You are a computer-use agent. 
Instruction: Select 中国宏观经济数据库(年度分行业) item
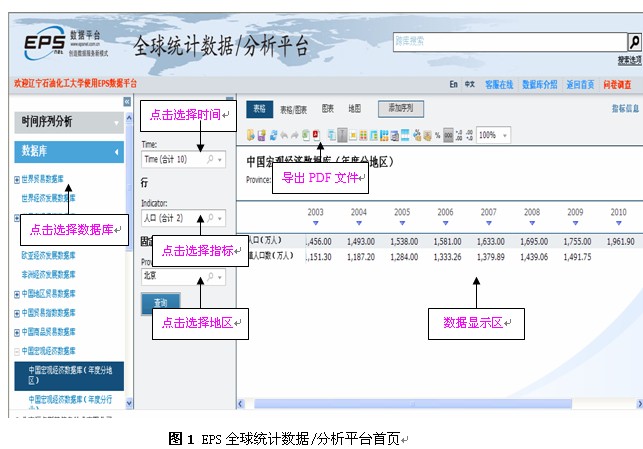70,400
